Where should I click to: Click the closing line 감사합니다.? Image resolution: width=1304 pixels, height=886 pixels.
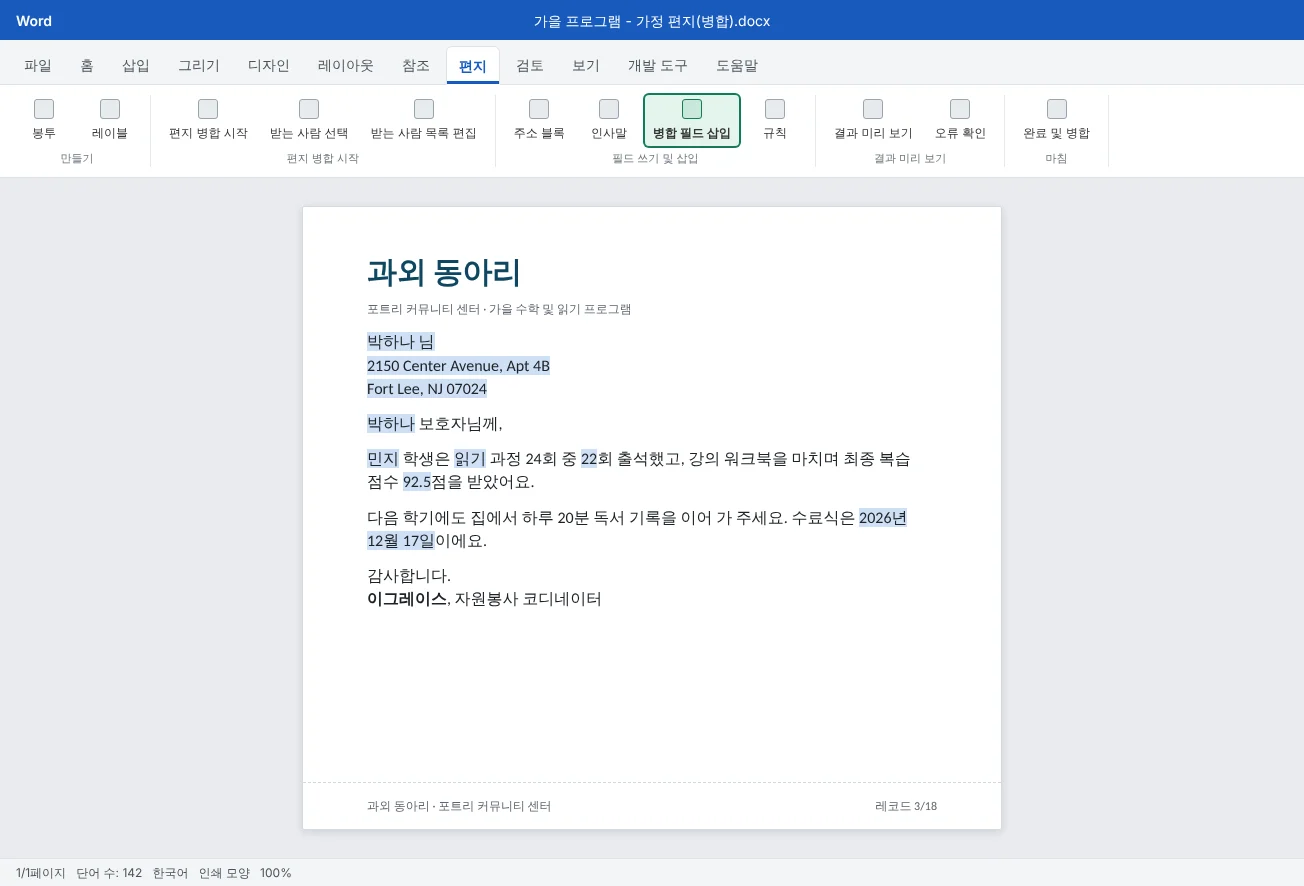point(409,576)
